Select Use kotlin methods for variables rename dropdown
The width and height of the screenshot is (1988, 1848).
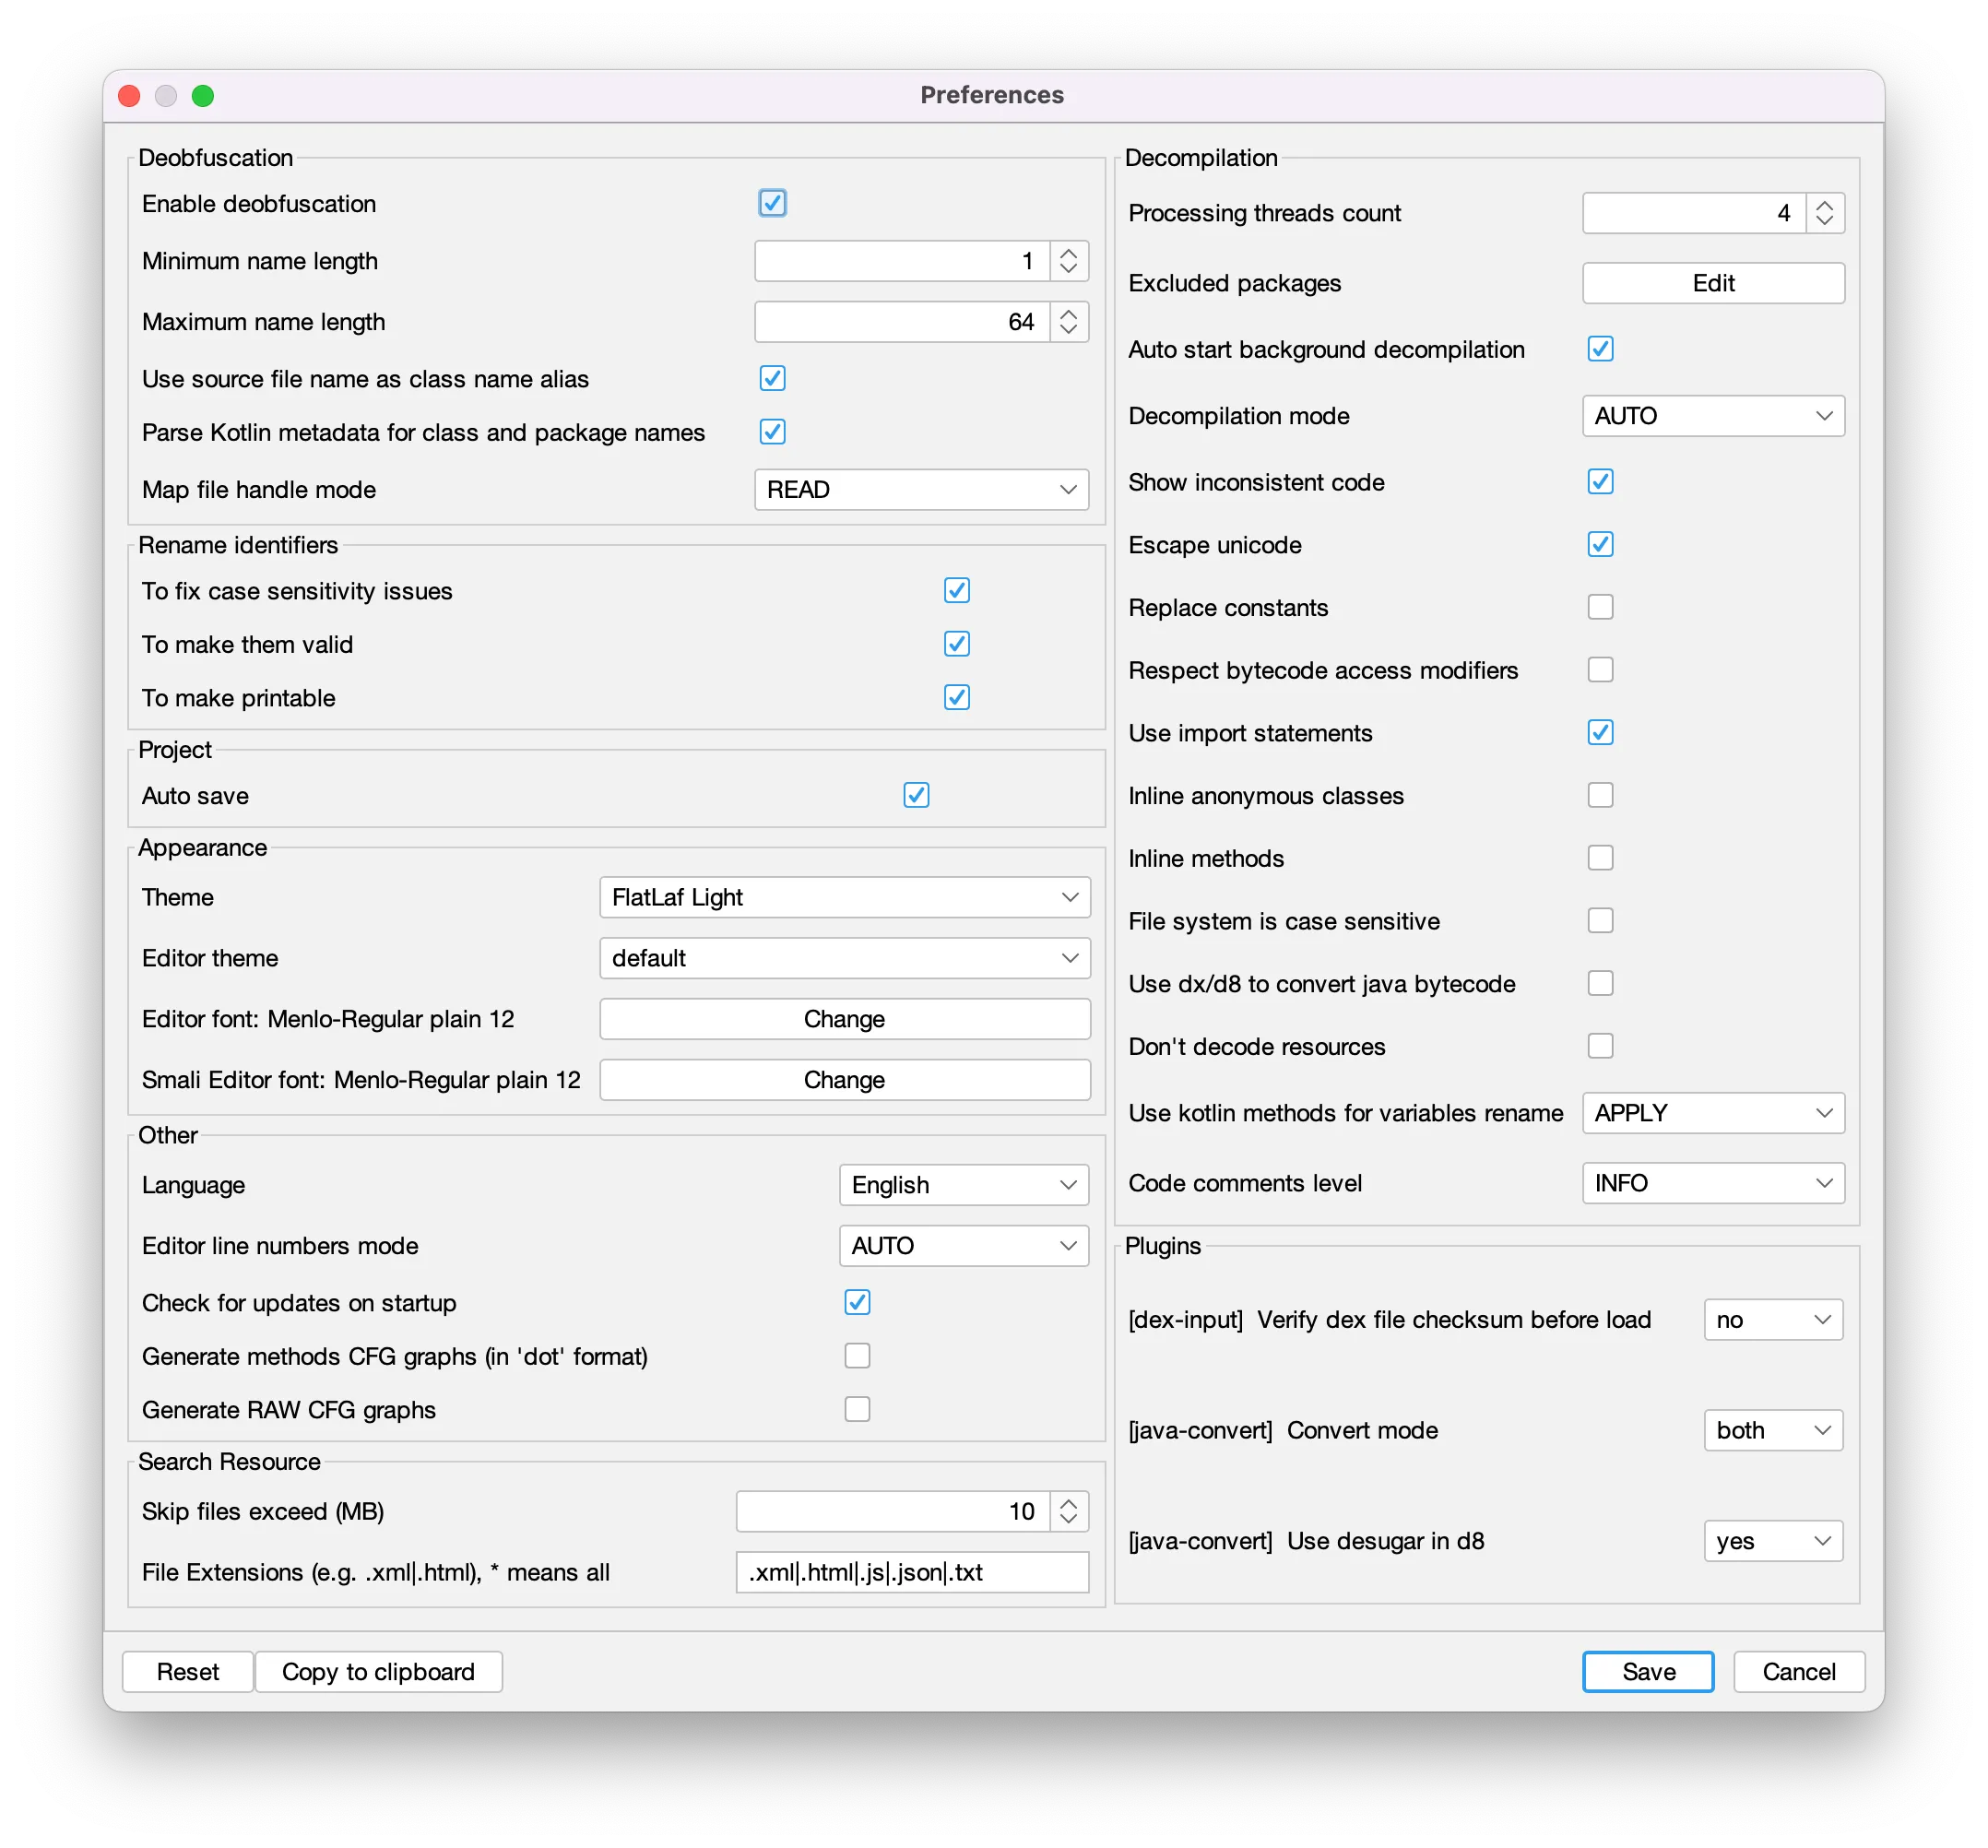click(1712, 1110)
